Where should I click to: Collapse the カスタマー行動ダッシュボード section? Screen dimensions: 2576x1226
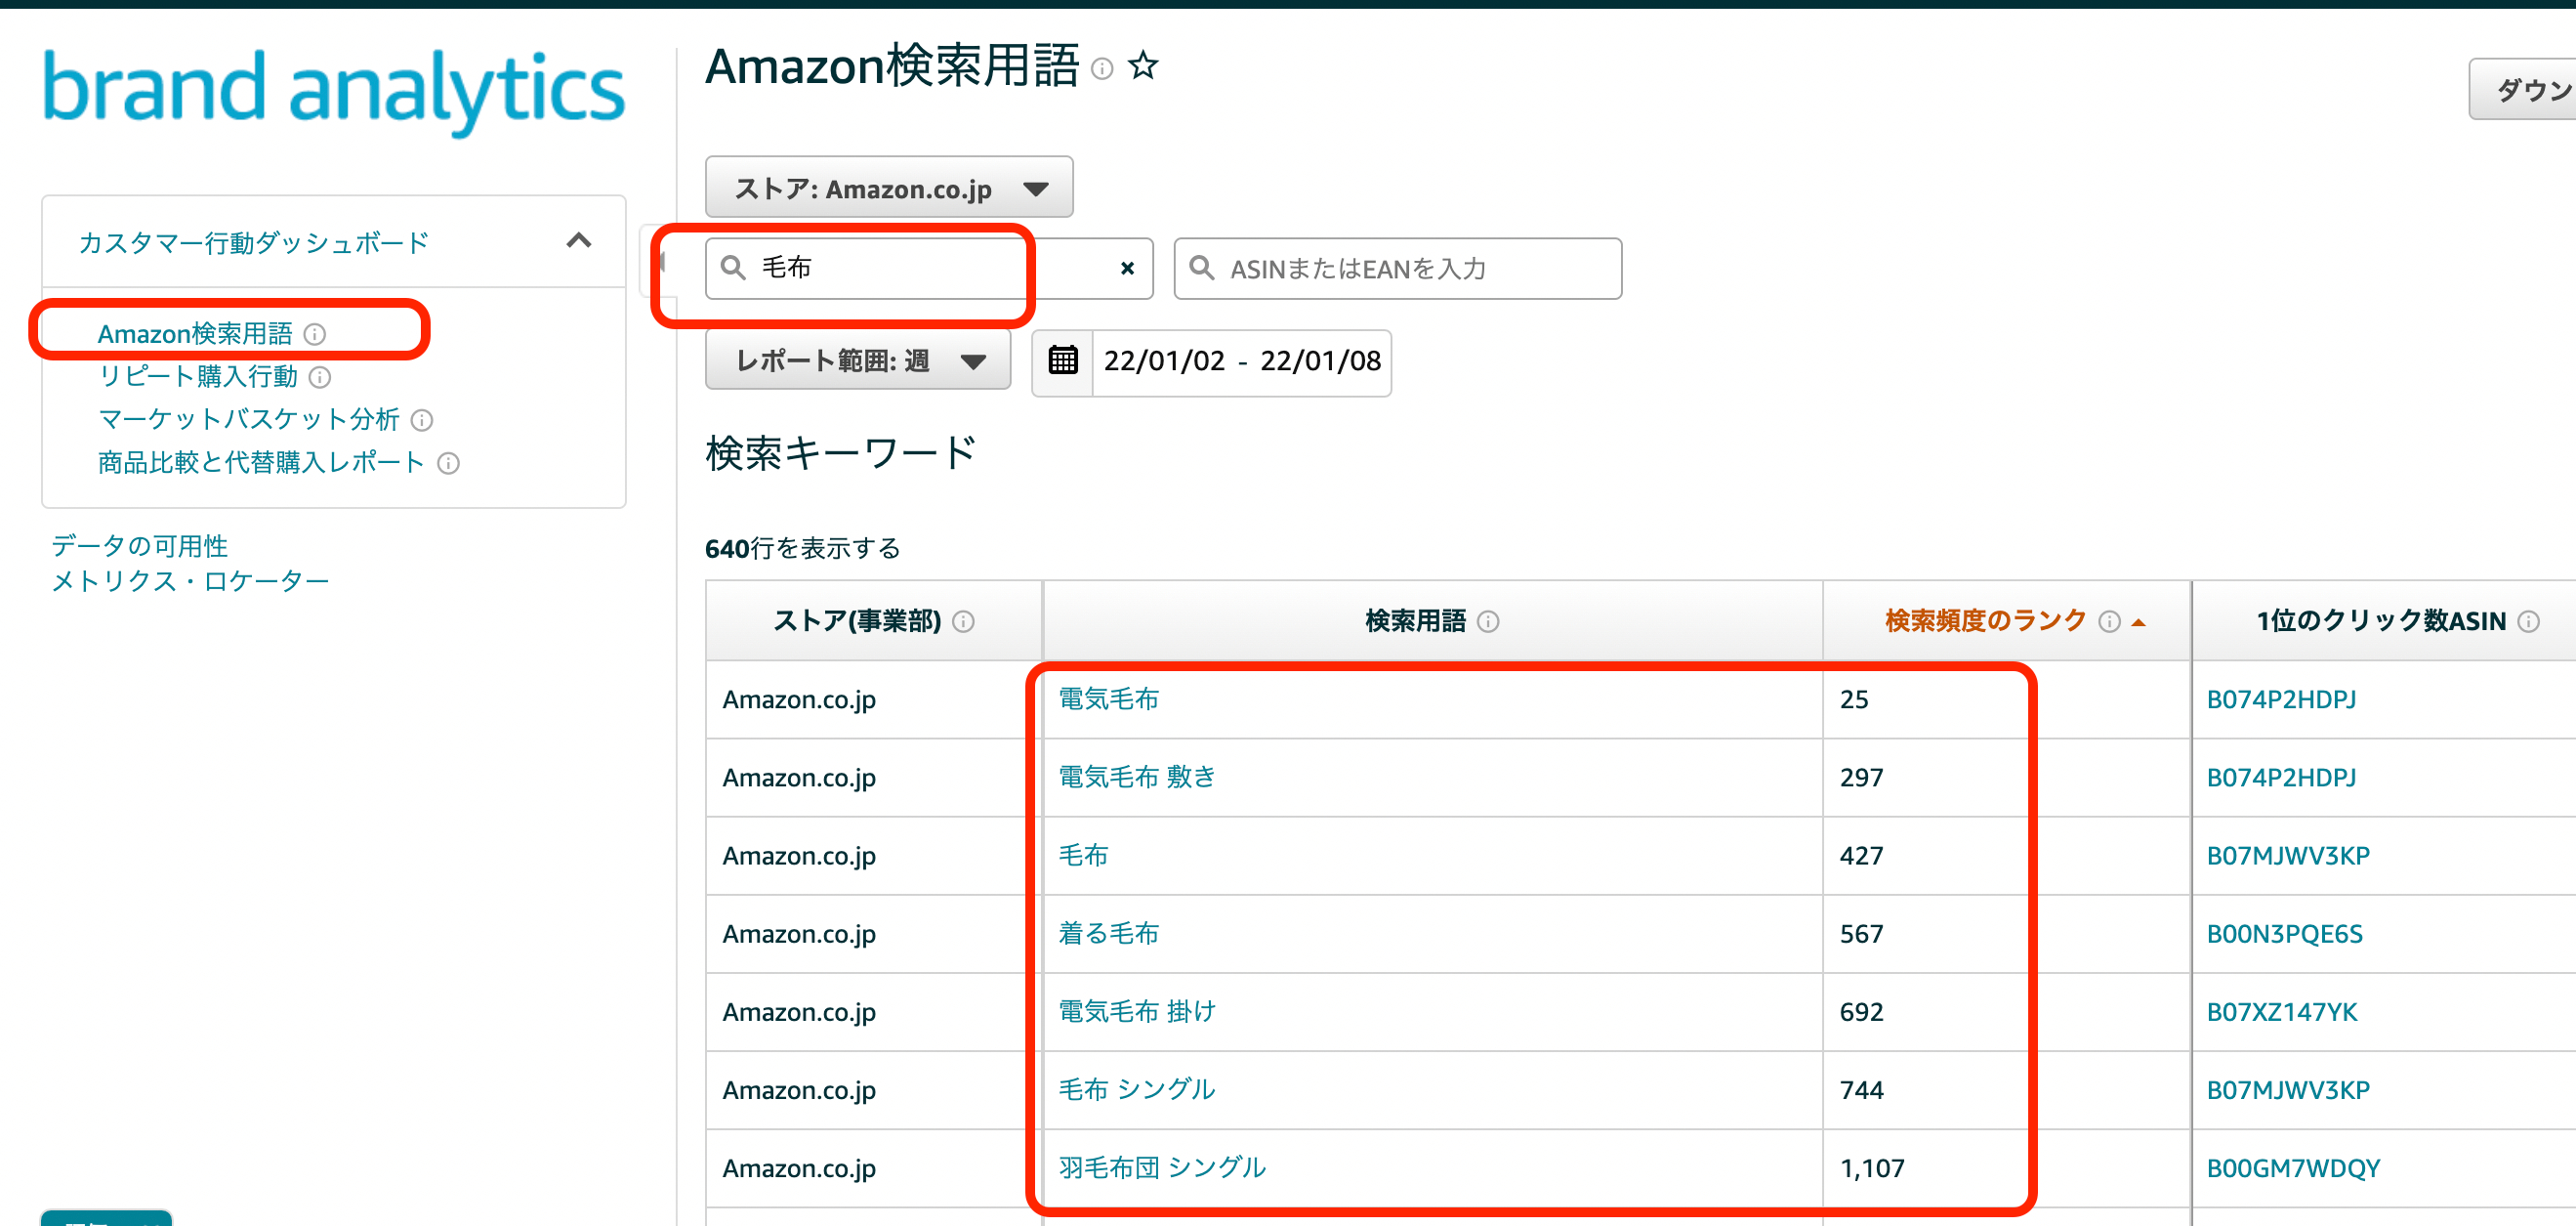click(579, 241)
